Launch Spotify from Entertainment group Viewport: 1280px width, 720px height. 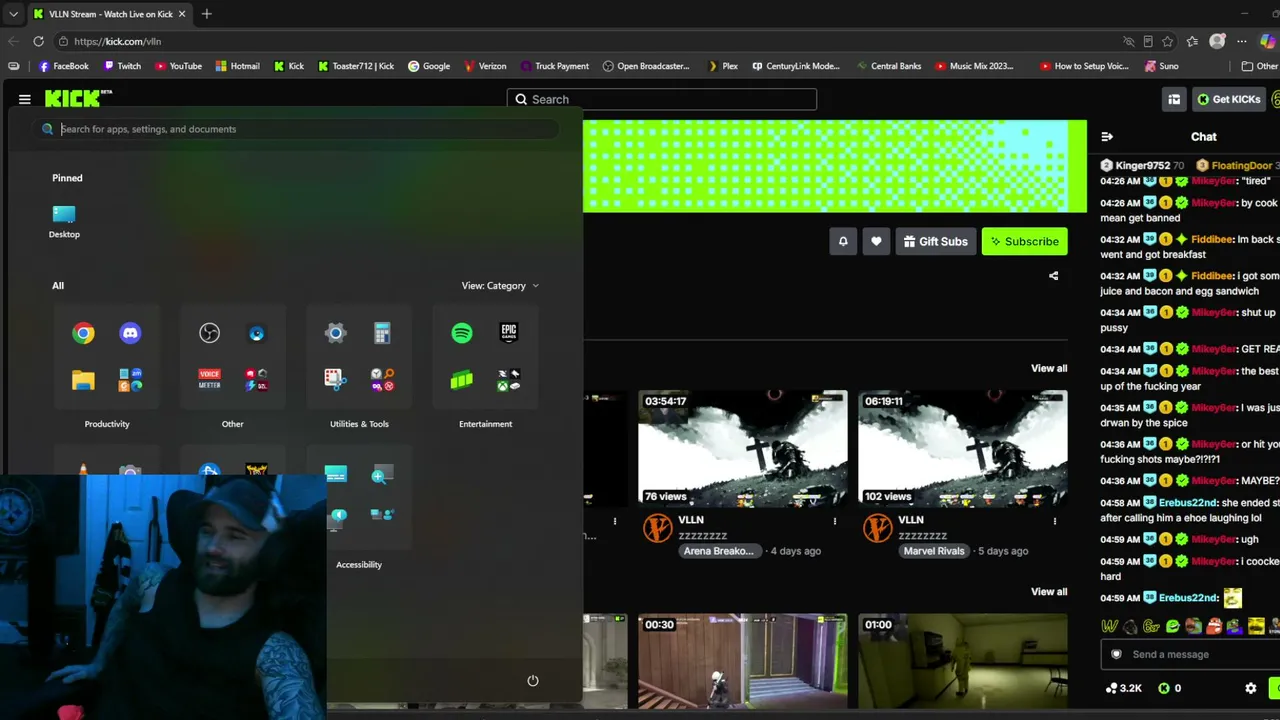tap(461, 333)
